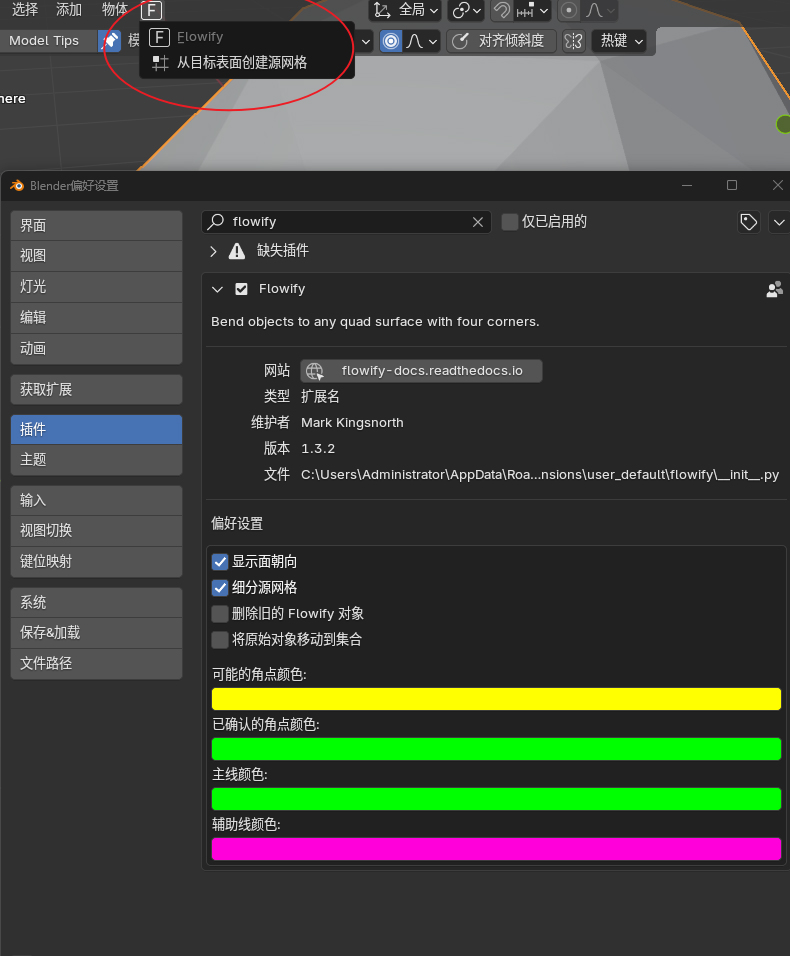Minimize the Blender preferences window
Screen dimensions: 790x956
687,185
